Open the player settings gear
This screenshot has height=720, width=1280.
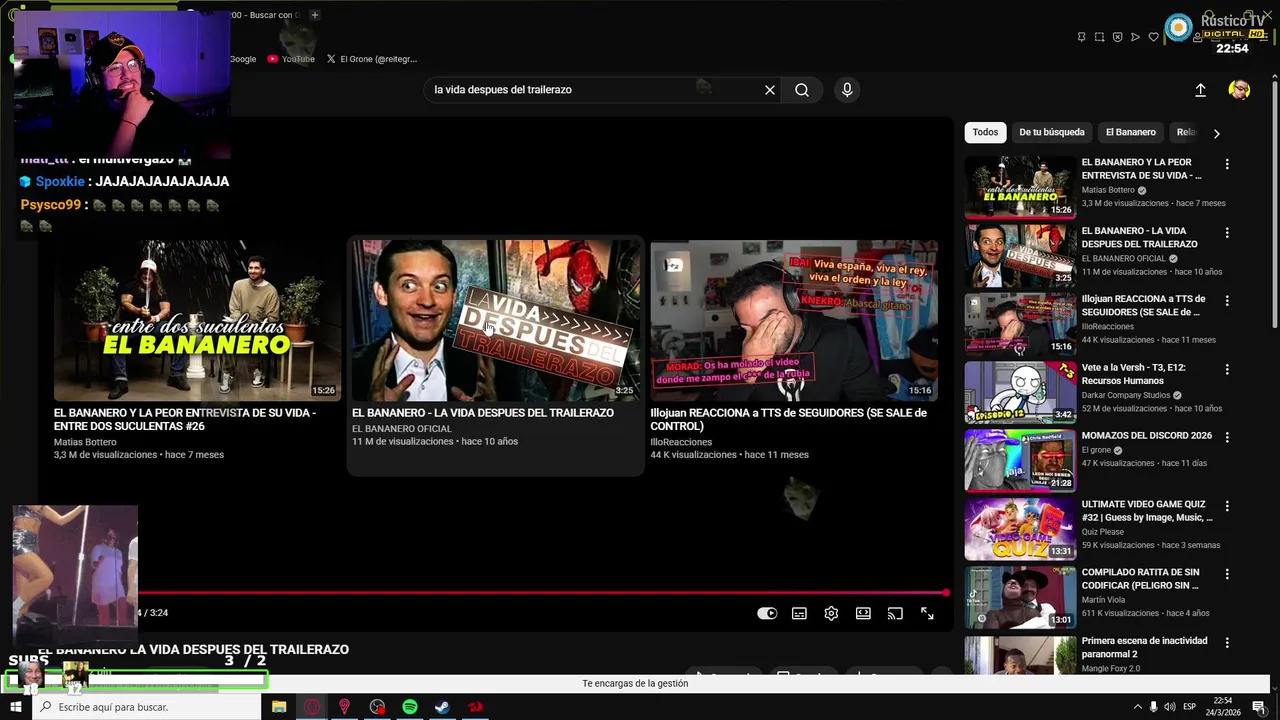pyautogui.click(x=831, y=614)
